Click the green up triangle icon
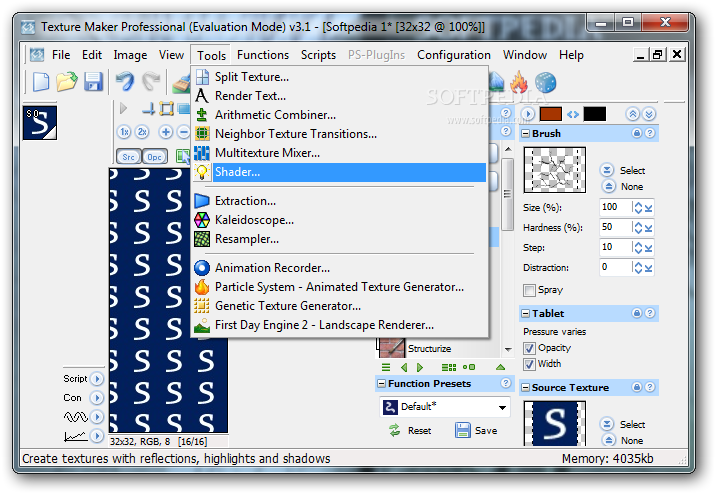The width and height of the screenshot is (716, 494). [x=500, y=367]
